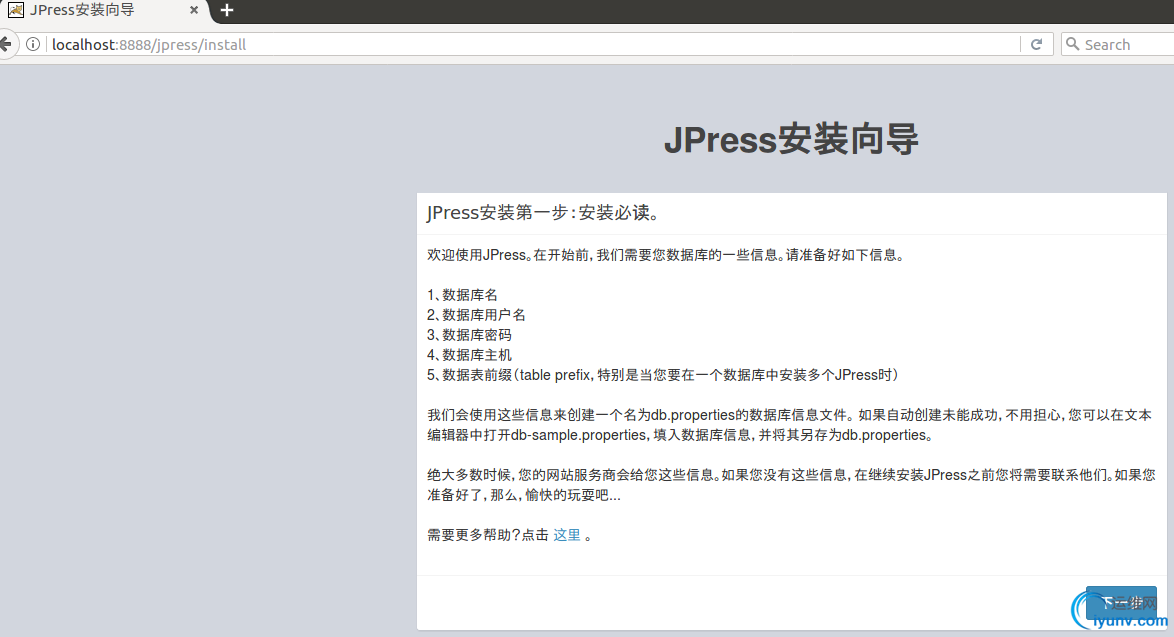The image size is (1174, 637).
Task: Open site info icon in address bar
Action: click(x=33, y=44)
